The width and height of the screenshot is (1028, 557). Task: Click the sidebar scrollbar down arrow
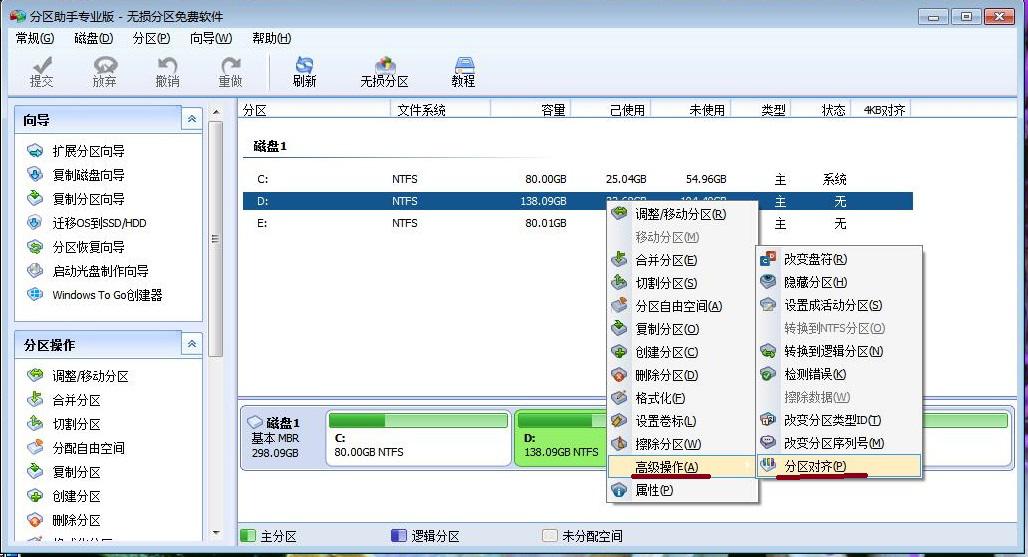click(216, 533)
